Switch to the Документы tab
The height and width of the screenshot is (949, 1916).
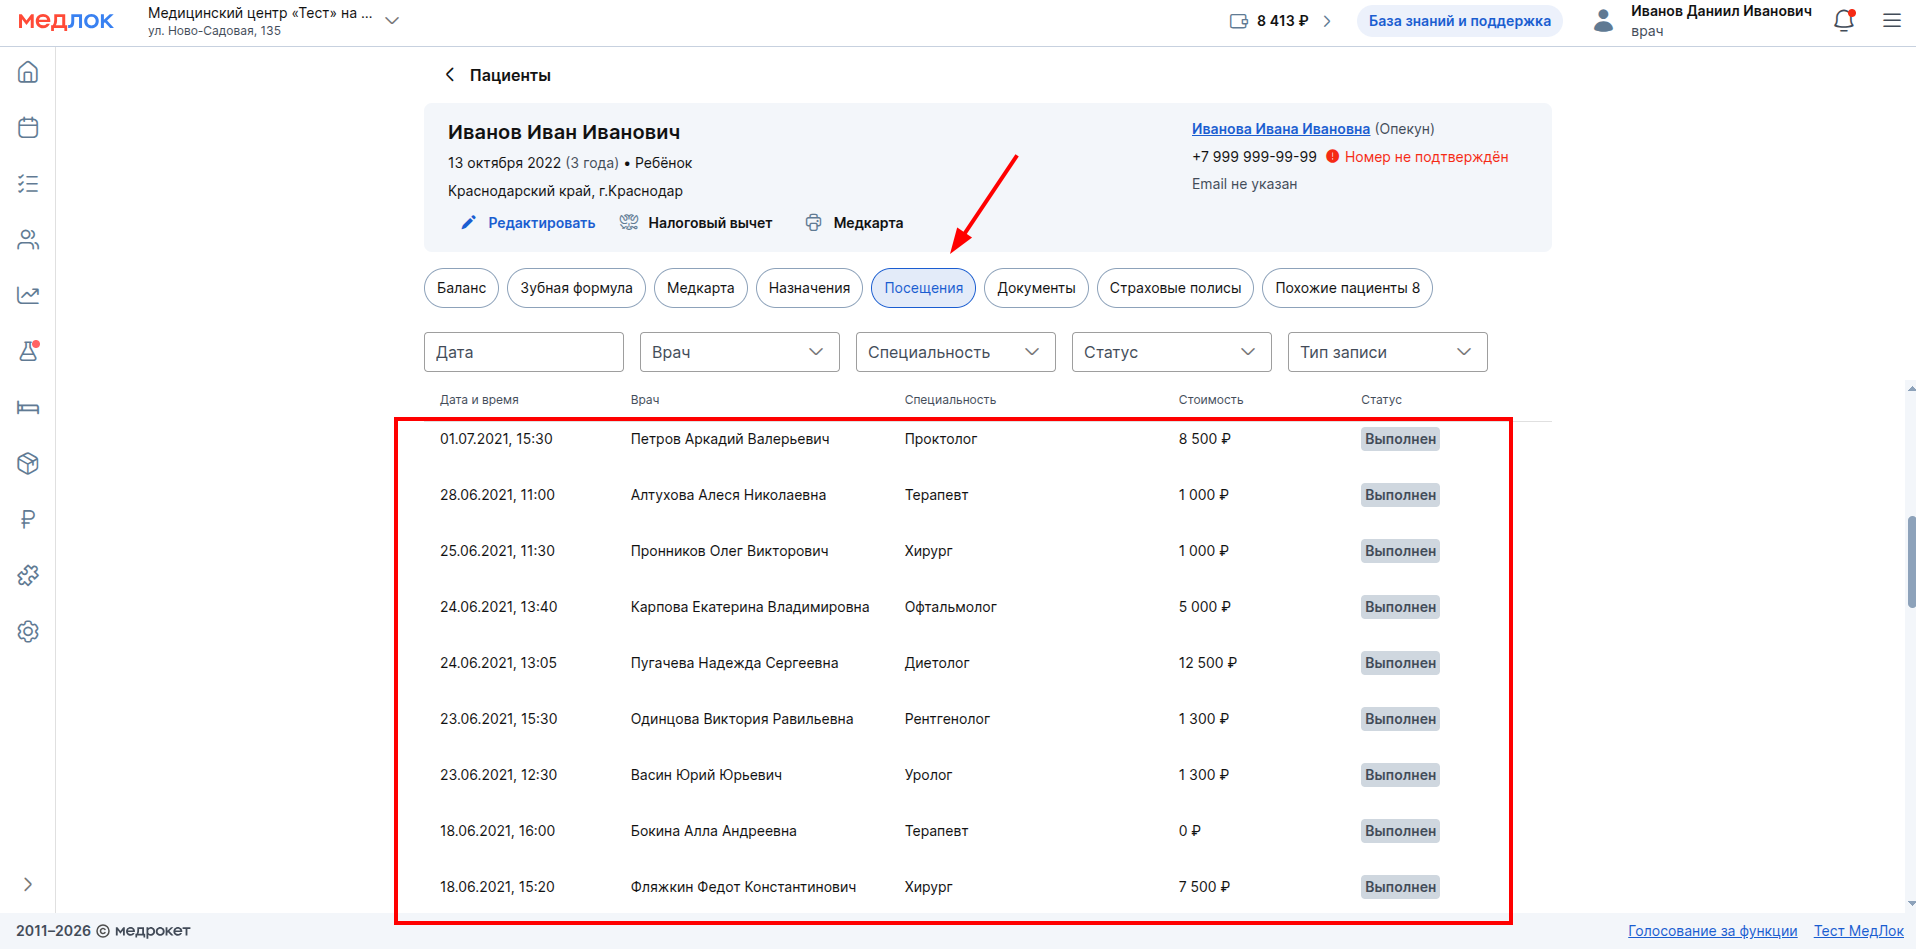click(1036, 288)
